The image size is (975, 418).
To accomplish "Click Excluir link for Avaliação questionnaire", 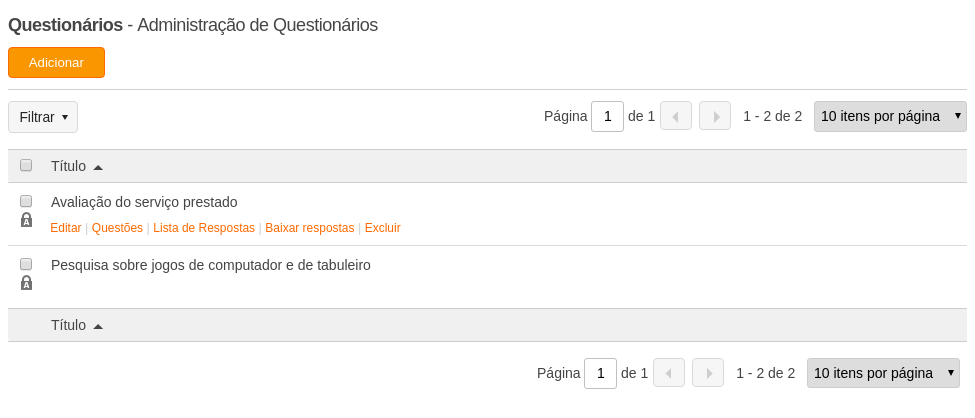I will click(x=382, y=228).
